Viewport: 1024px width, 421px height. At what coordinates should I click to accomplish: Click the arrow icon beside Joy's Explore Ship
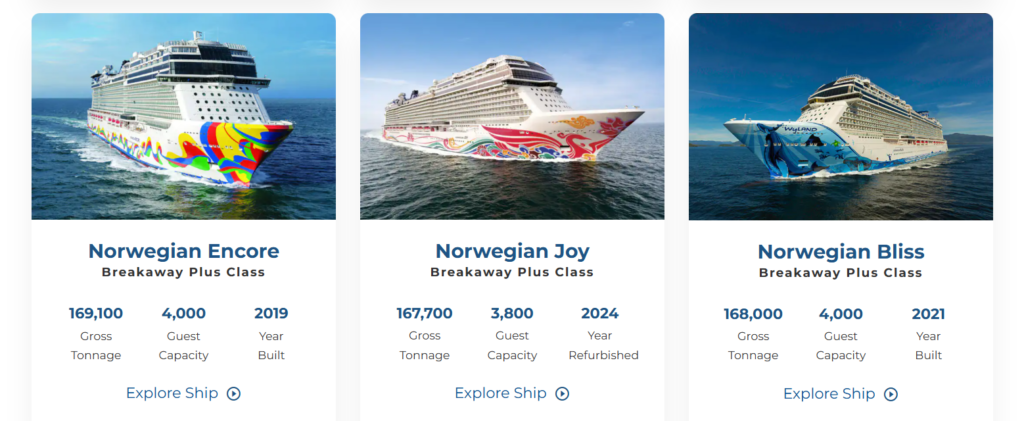(562, 394)
